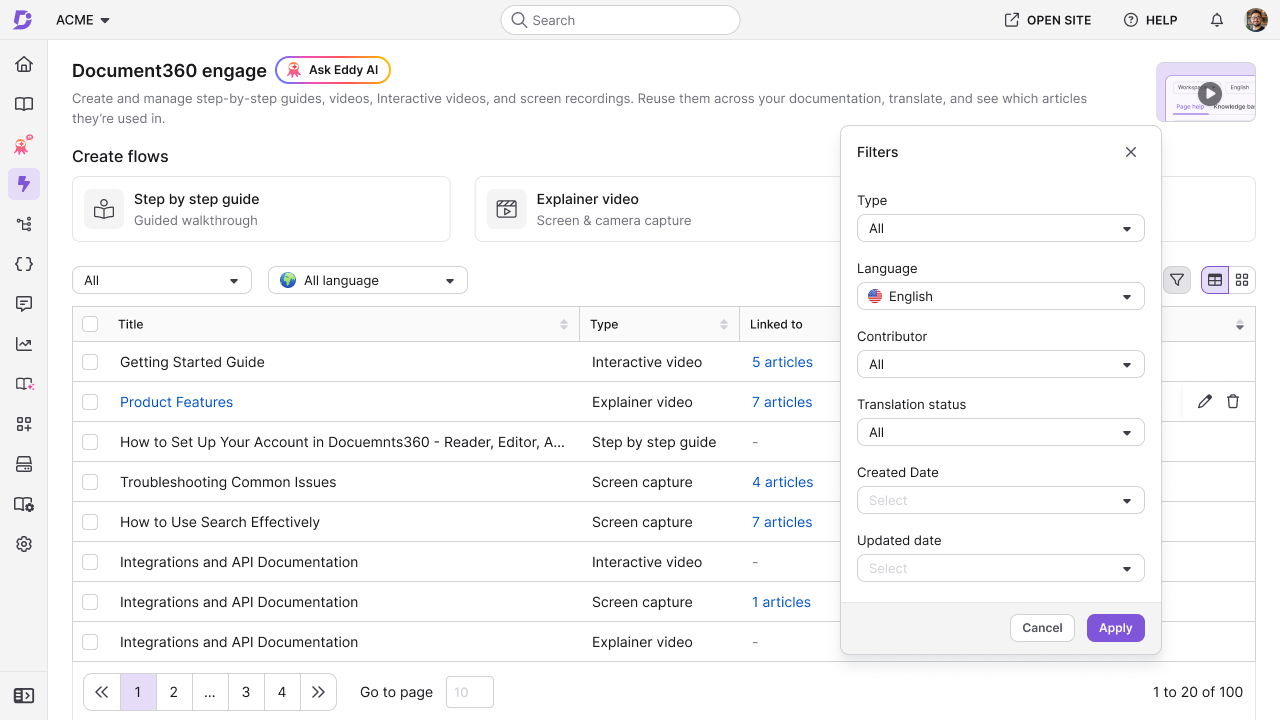This screenshot has width=1280, height=720.
Task: Sort by the Title column
Action: click(x=564, y=324)
